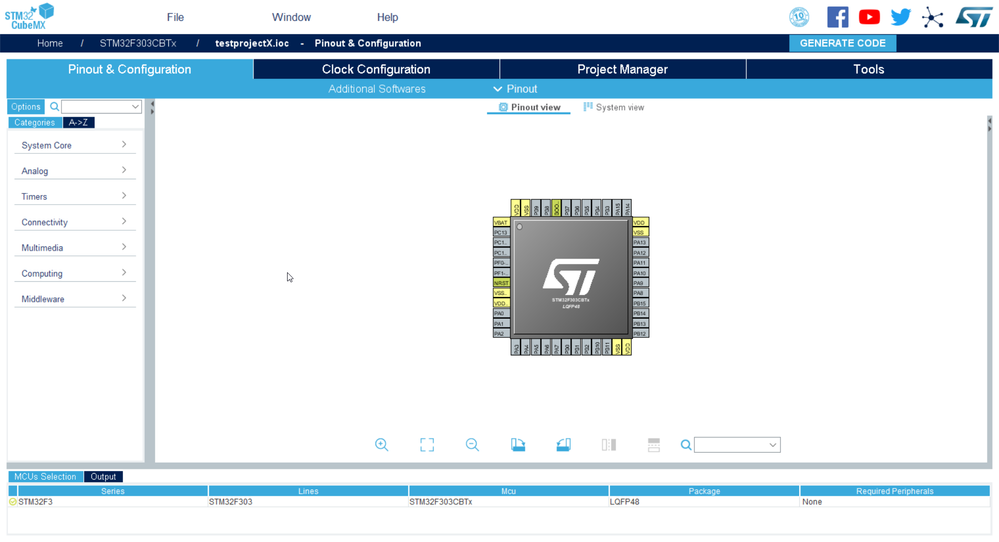
Task: Open the File menu
Action: [175, 17]
